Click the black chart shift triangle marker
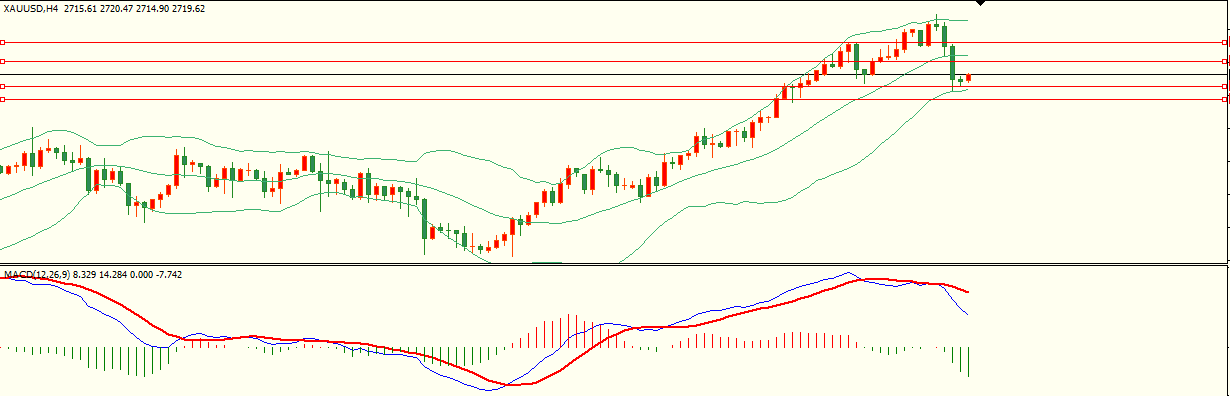The width and height of the screenshot is (1230, 396). click(x=981, y=3)
